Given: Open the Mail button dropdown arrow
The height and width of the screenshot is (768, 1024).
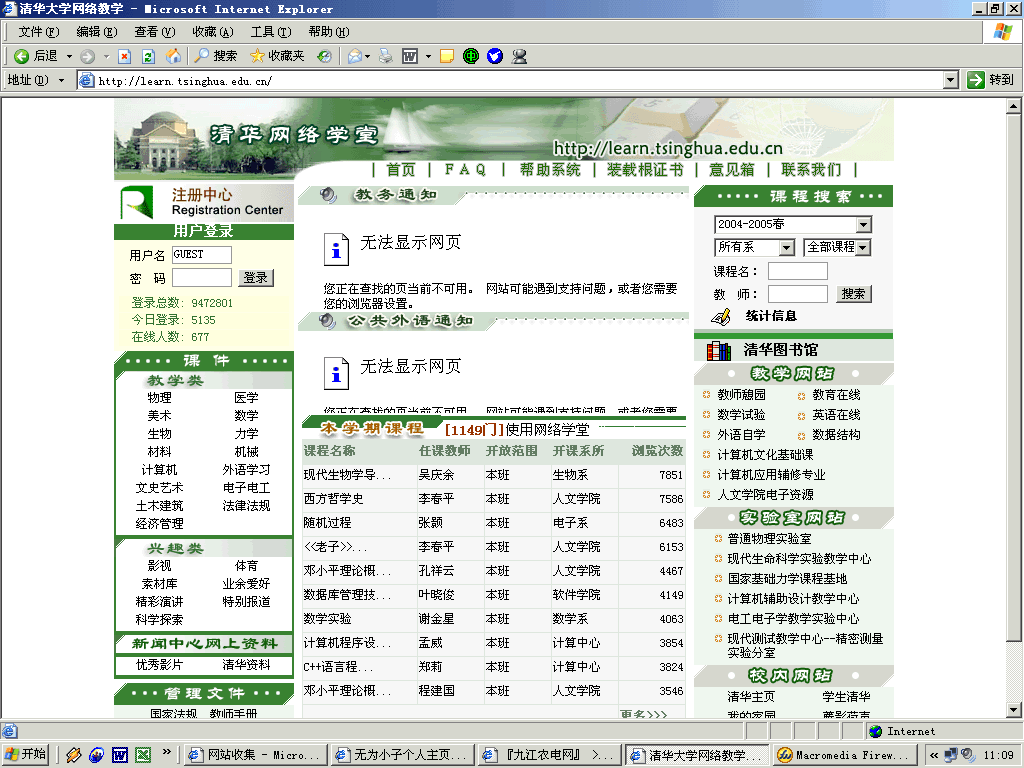Looking at the screenshot, I should pos(367,57).
